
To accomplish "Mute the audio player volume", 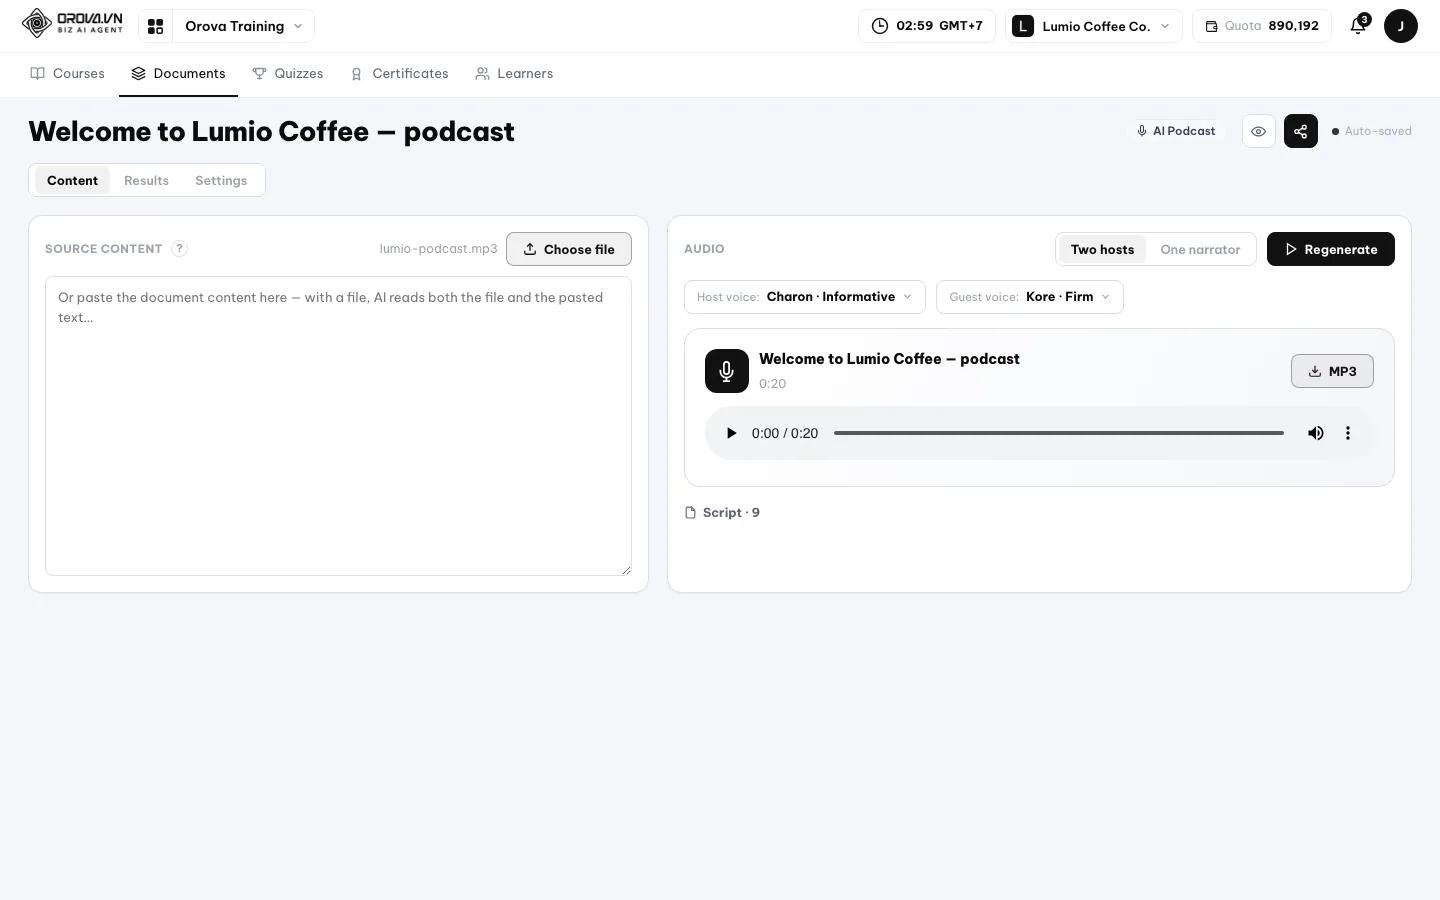I will coord(1316,433).
